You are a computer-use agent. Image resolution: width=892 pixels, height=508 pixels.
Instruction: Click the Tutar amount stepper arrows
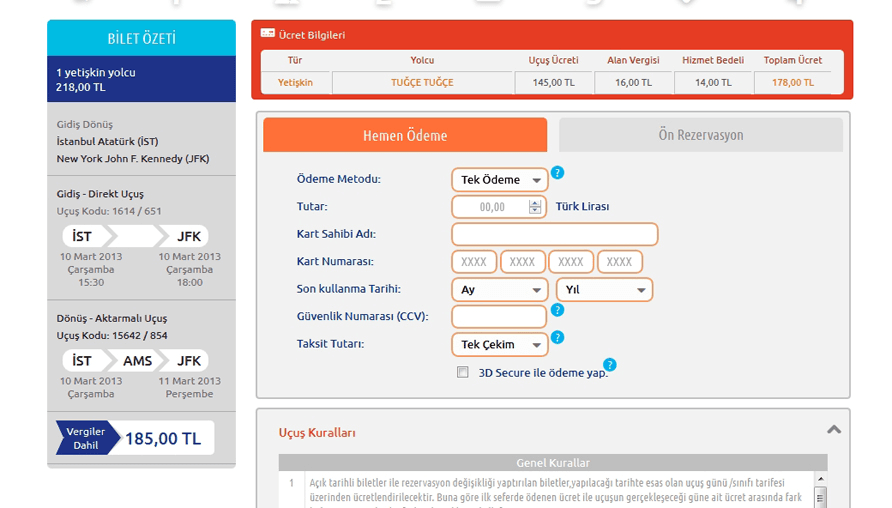tap(535, 207)
